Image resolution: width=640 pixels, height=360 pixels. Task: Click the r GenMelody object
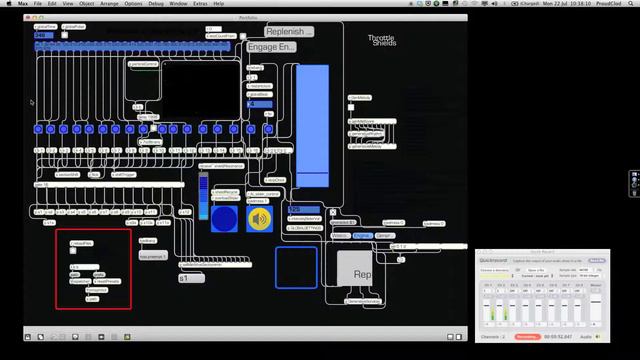point(360,98)
